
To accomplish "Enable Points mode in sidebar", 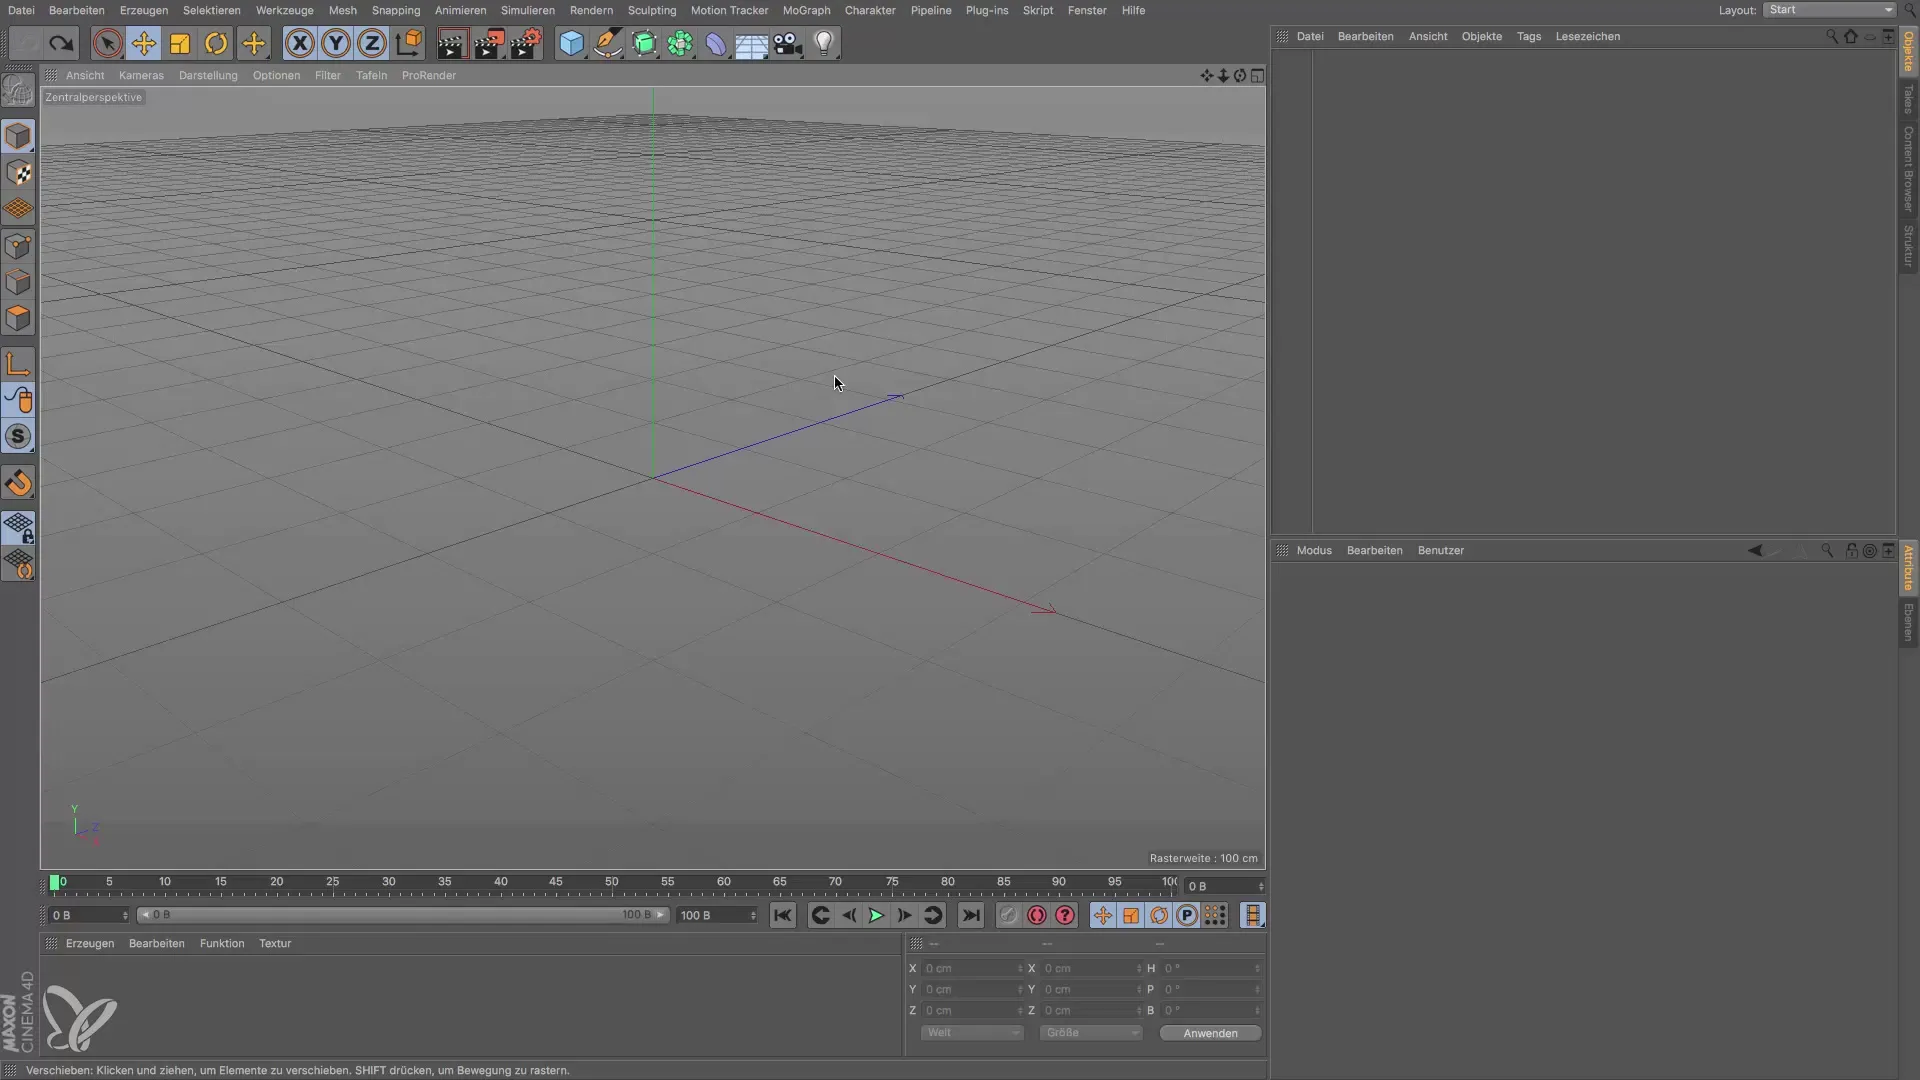I will pyautogui.click(x=18, y=246).
